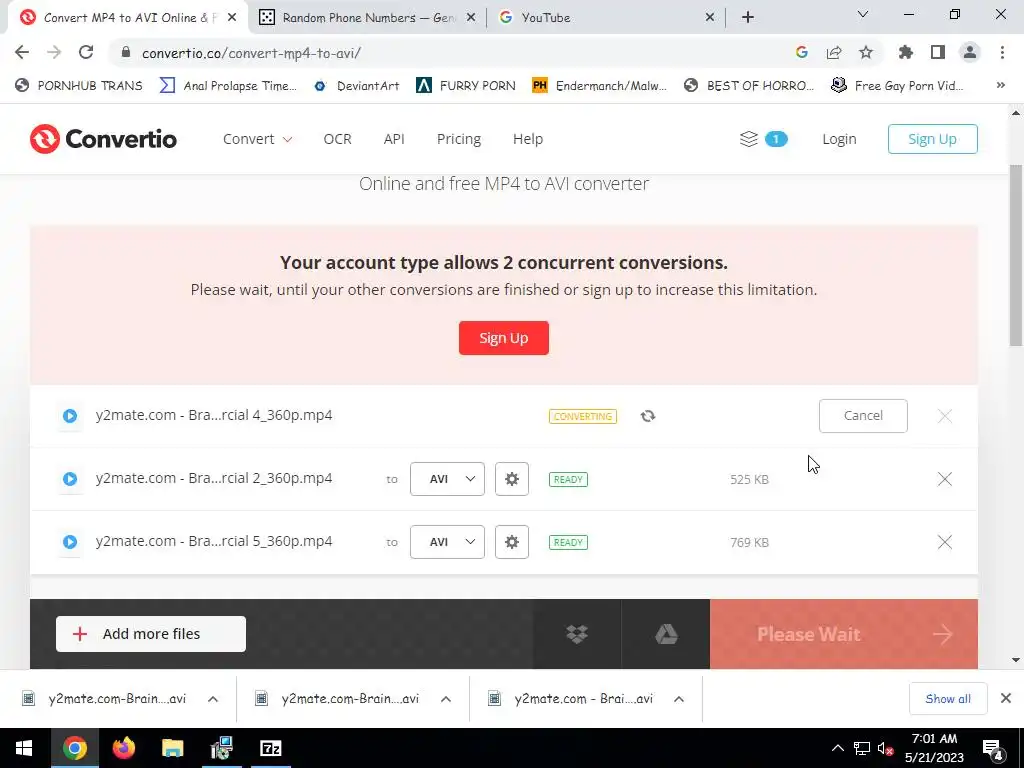Play preview of Bra...rcial 5_360p.mp4

point(70,542)
